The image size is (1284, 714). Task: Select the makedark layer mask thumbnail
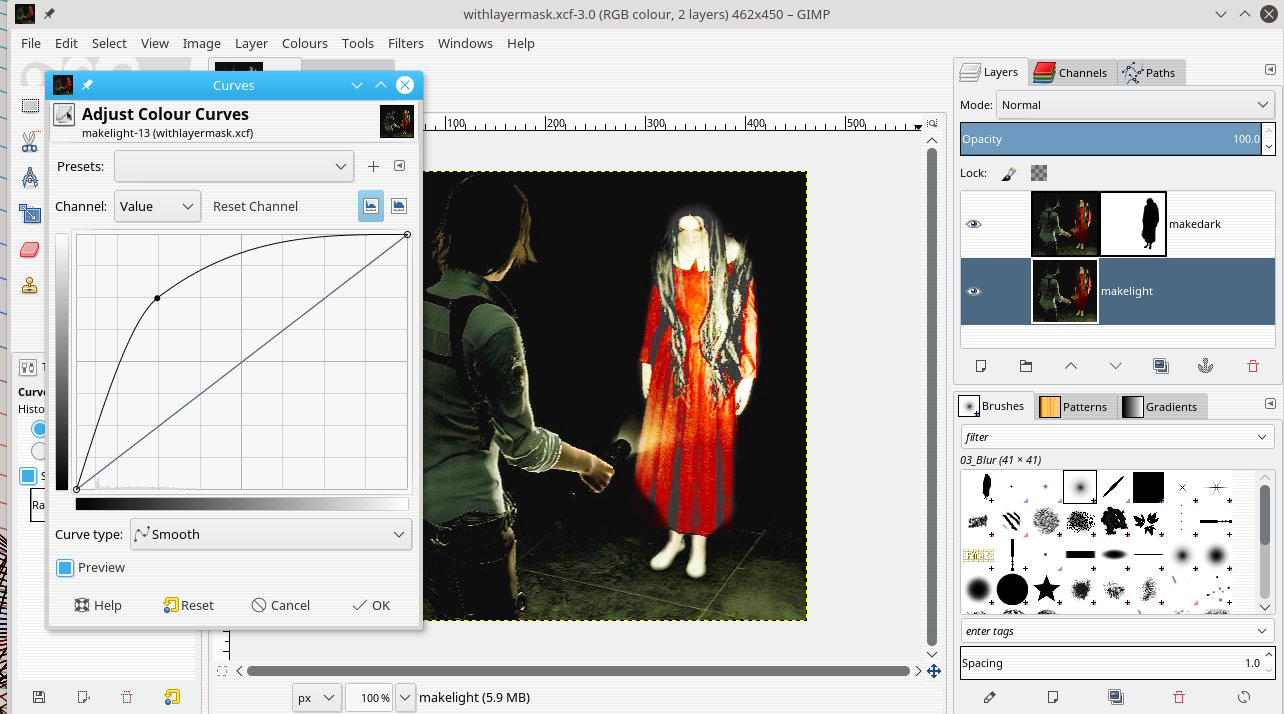(x=1133, y=224)
